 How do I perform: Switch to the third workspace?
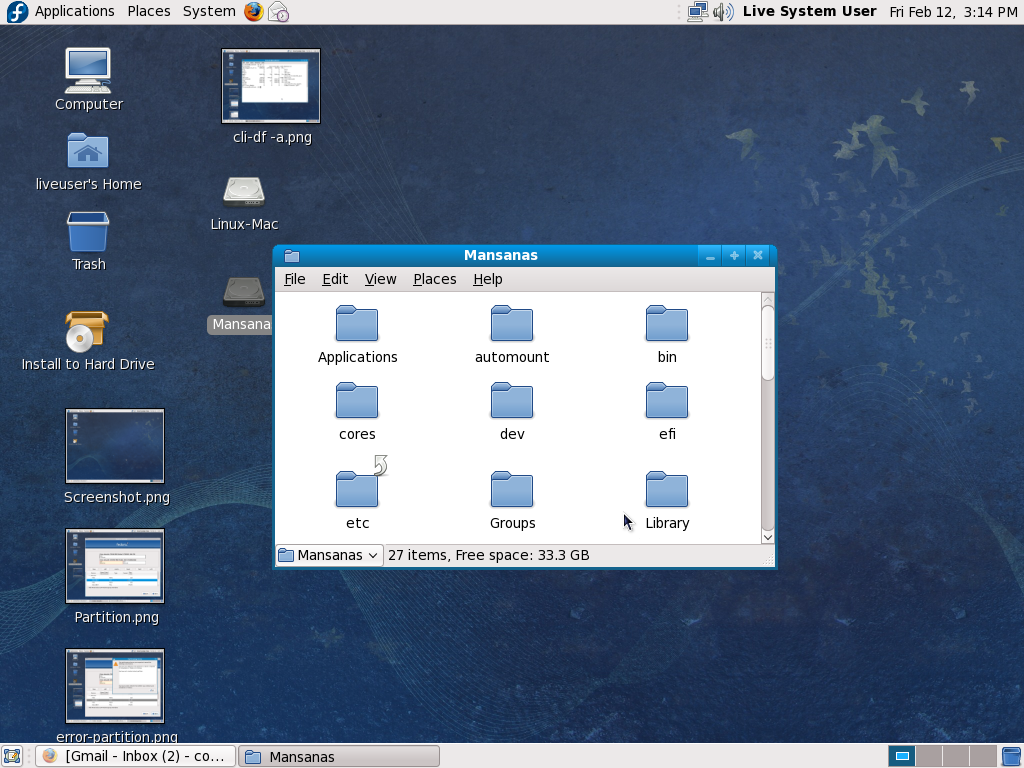click(x=955, y=756)
